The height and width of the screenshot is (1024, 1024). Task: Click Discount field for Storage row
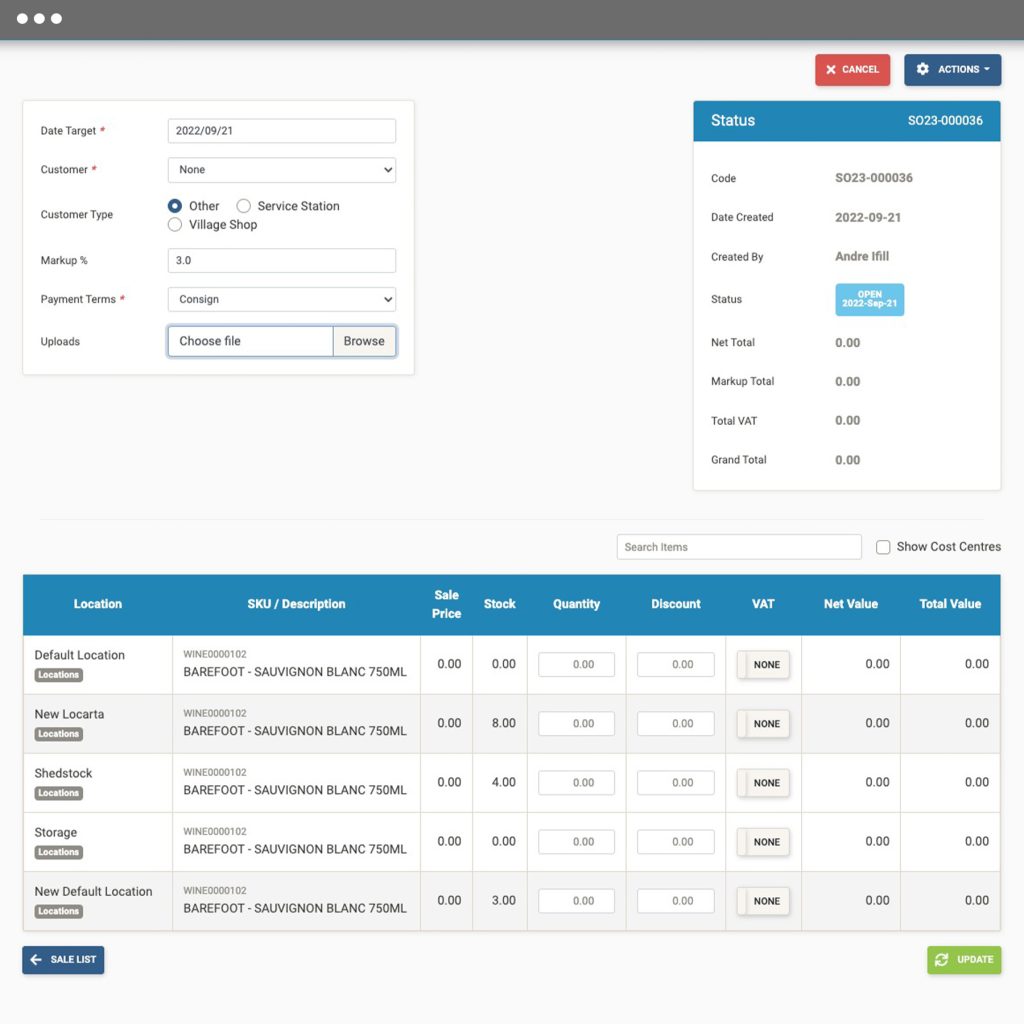(x=675, y=842)
